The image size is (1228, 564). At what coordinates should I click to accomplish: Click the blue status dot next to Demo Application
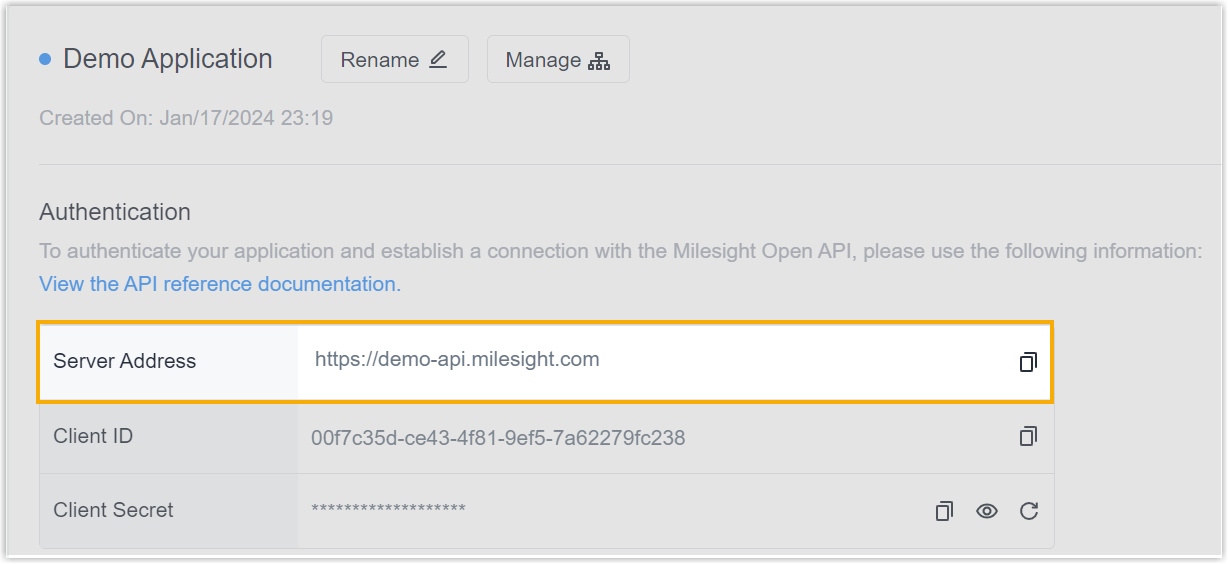[45, 59]
